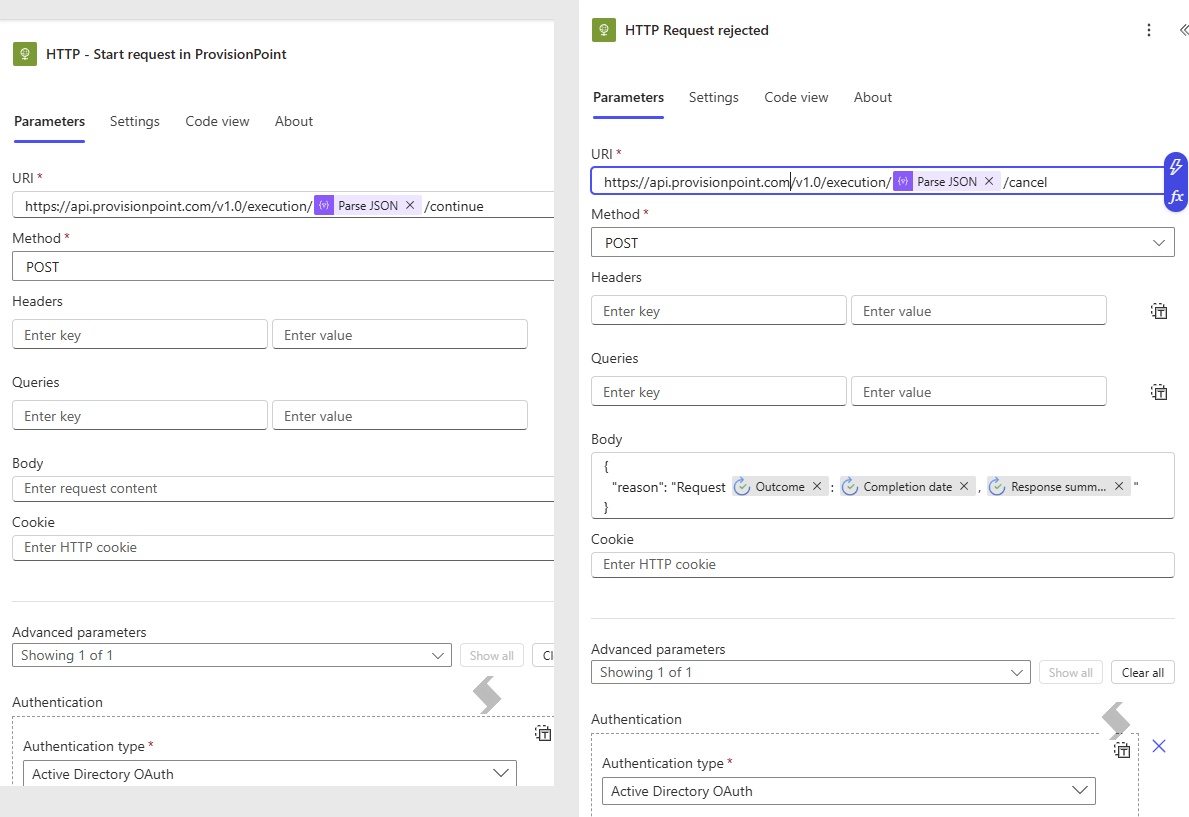Open Method POST field in Start request panel

coord(283,267)
